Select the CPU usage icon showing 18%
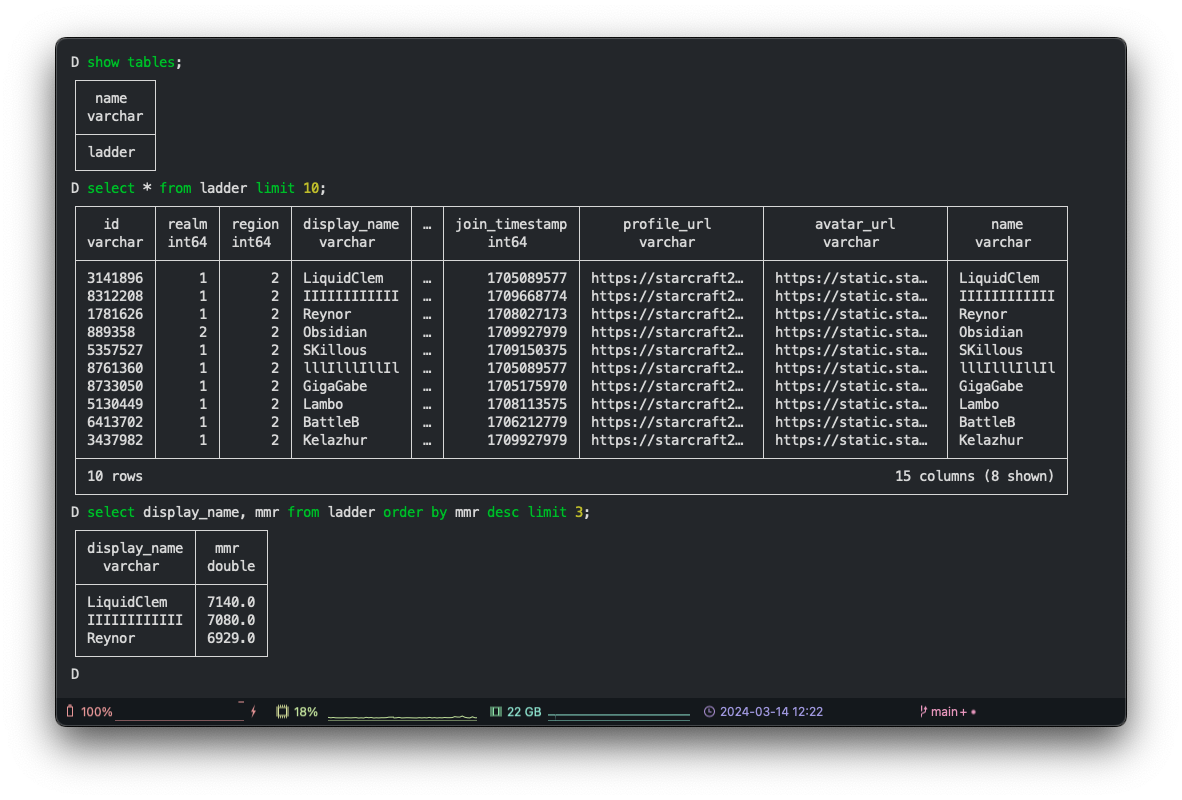Viewport: 1182px width, 800px height. click(x=283, y=712)
